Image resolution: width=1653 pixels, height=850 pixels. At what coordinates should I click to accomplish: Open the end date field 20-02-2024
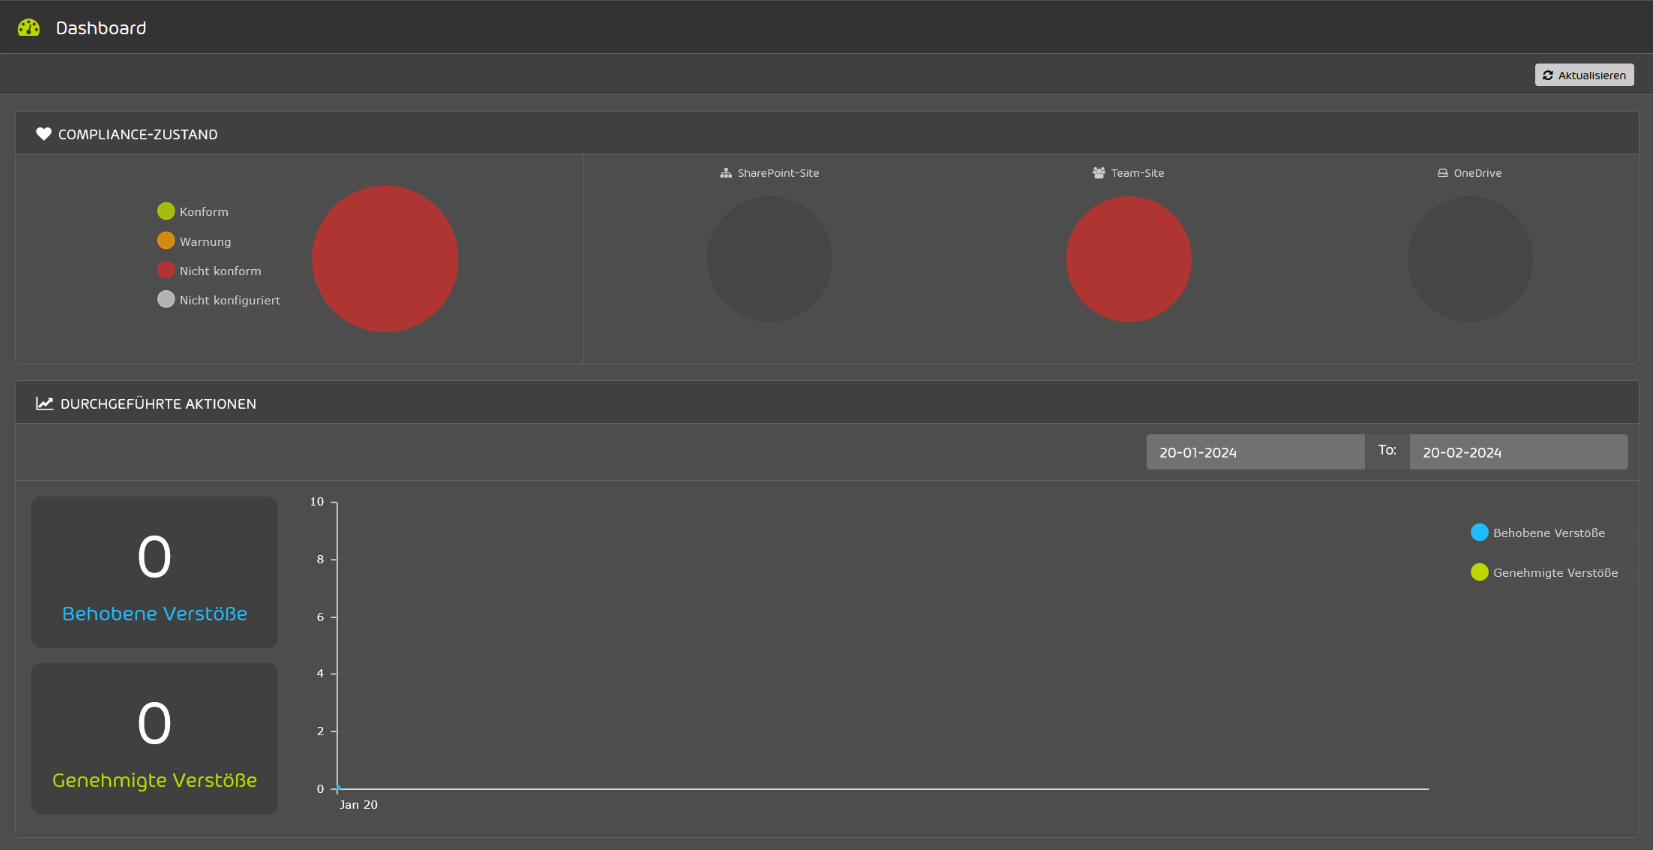click(1518, 452)
